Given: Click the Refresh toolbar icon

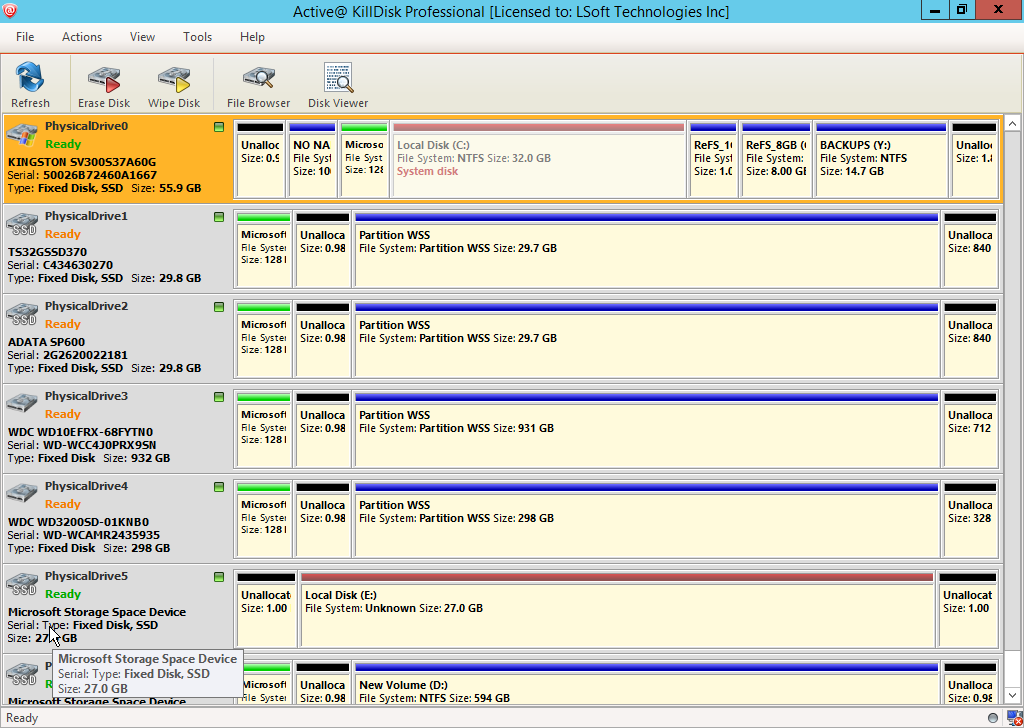Looking at the screenshot, I should 30,85.
